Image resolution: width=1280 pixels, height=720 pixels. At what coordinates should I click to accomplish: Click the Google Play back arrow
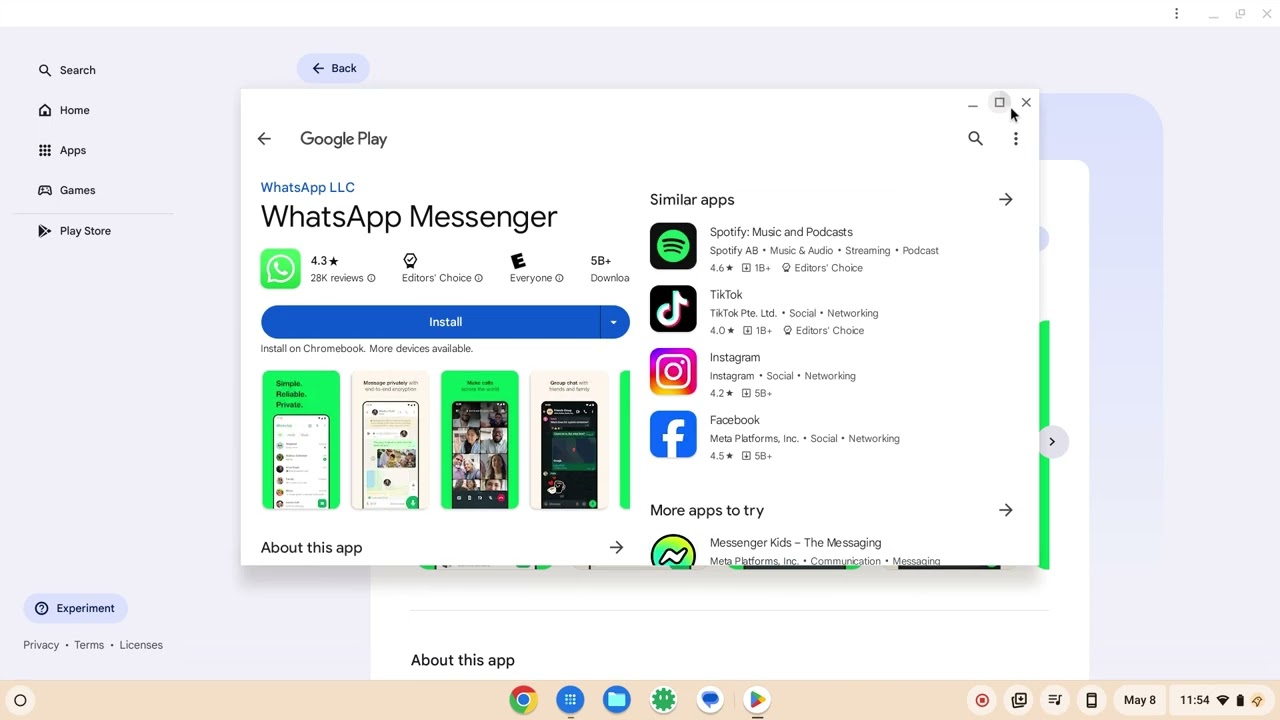pos(264,139)
